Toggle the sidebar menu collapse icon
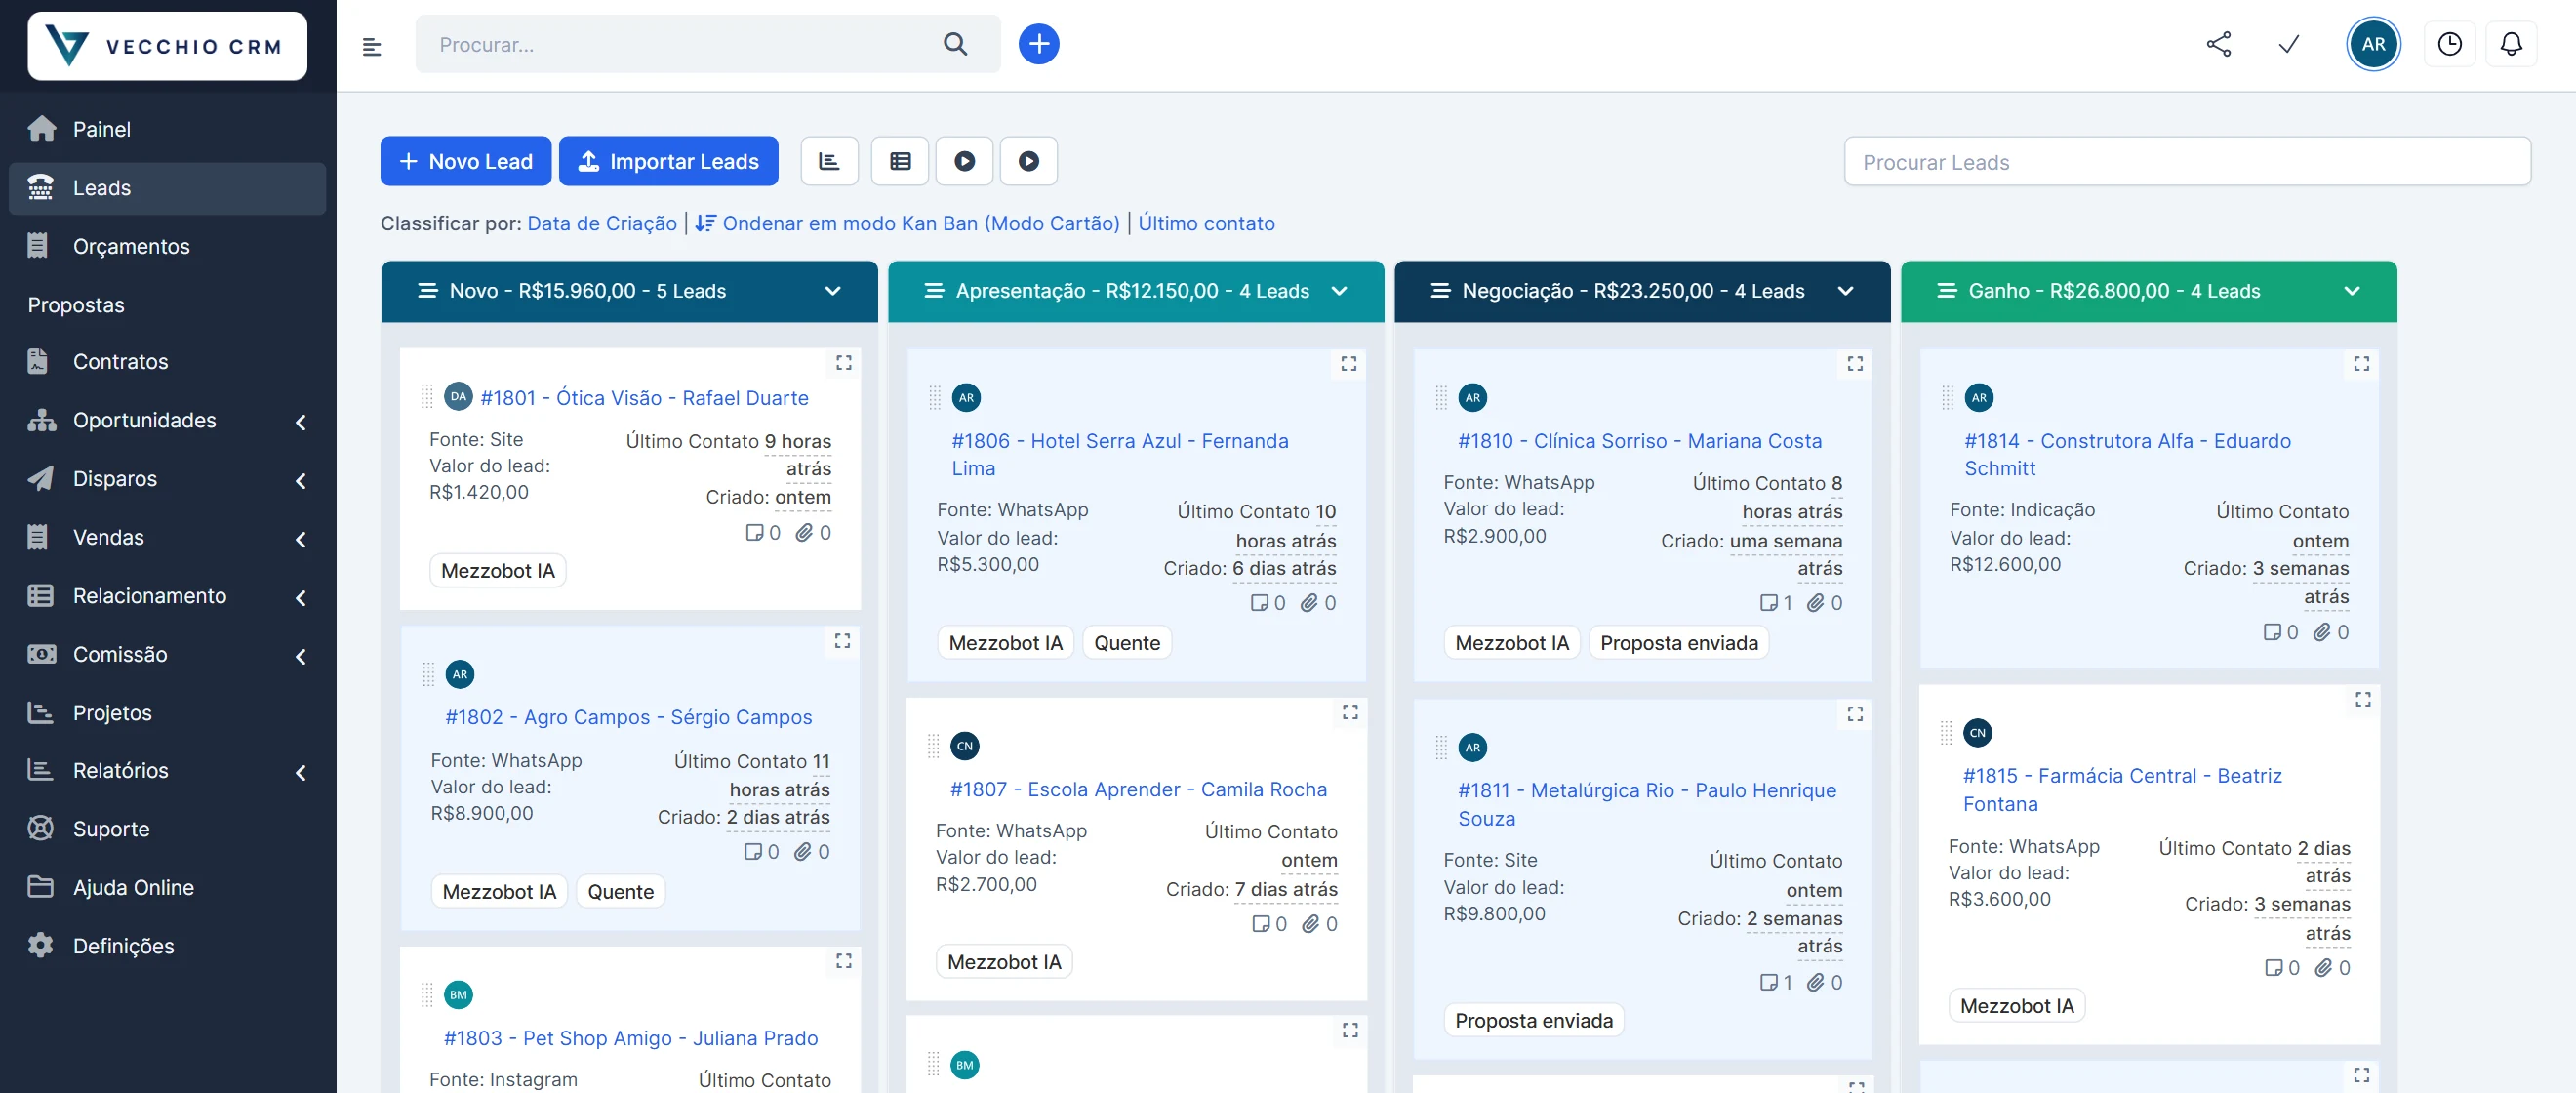This screenshot has height=1093, width=2576. (372, 46)
